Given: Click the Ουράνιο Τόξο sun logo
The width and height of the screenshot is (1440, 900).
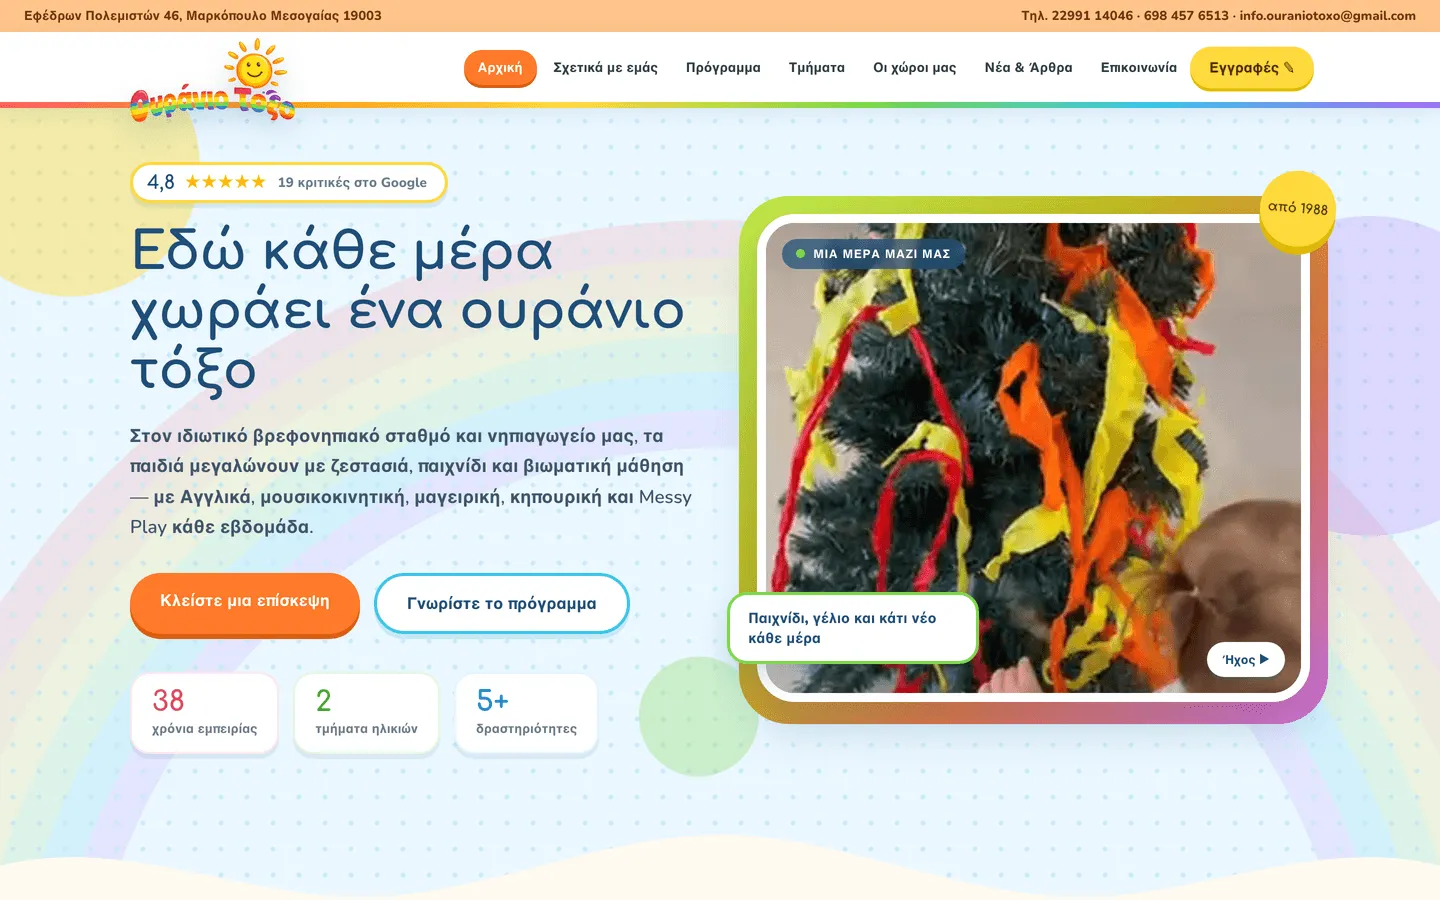Looking at the screenshot, I should pyautogui.click(x=213, y=82).
